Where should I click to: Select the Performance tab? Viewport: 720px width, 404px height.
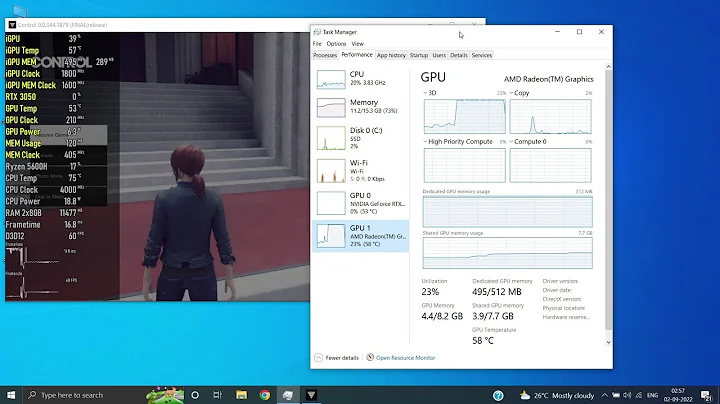pyautogui.click(x=357, y=55)
